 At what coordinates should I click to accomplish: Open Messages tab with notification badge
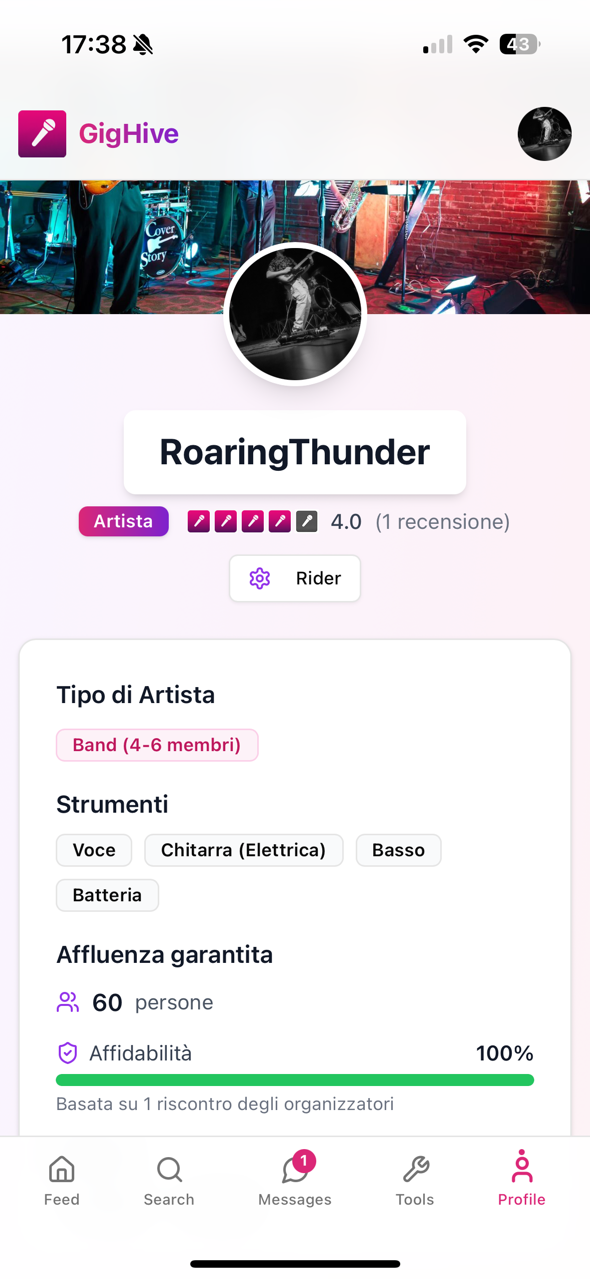295,1181
